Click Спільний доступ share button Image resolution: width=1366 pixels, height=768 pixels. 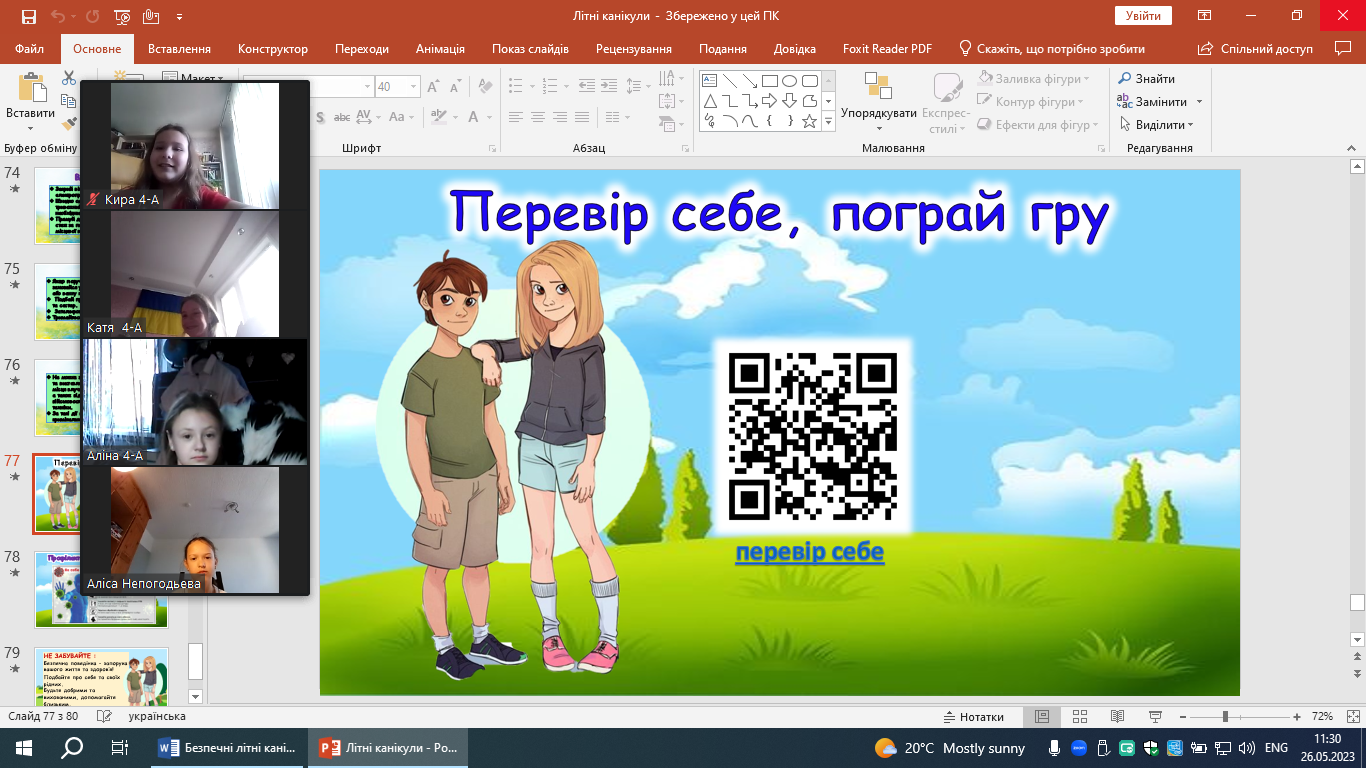[x=1255, y=49]
